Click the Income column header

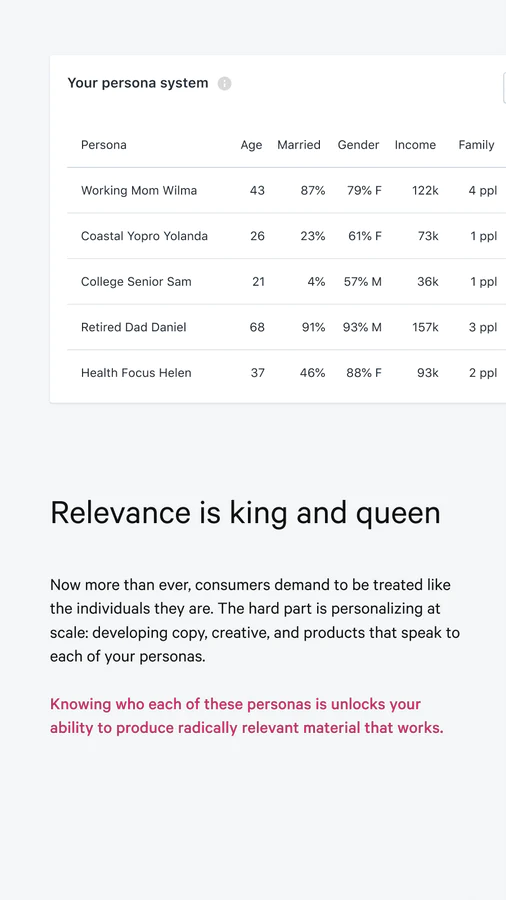[415, 145]
